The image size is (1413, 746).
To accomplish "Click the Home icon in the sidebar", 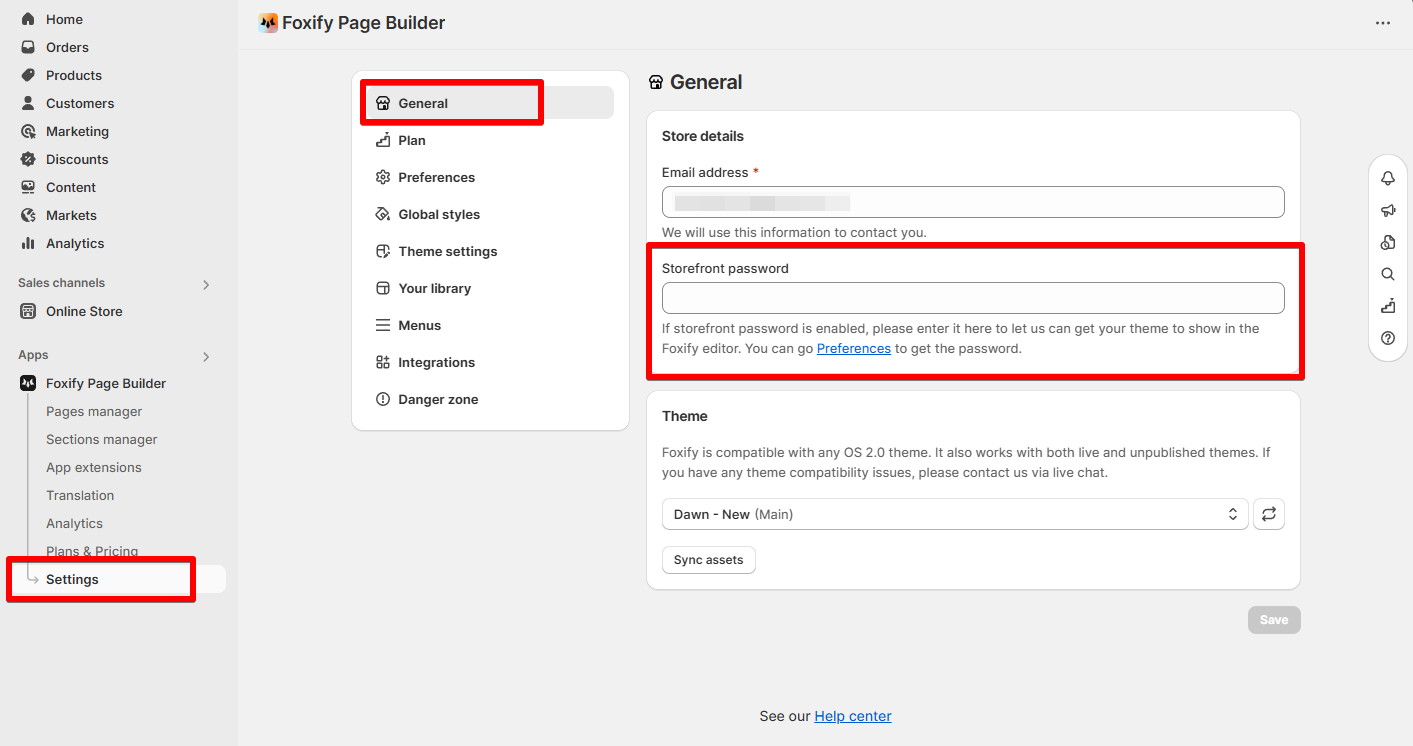I will pos(28,19).
